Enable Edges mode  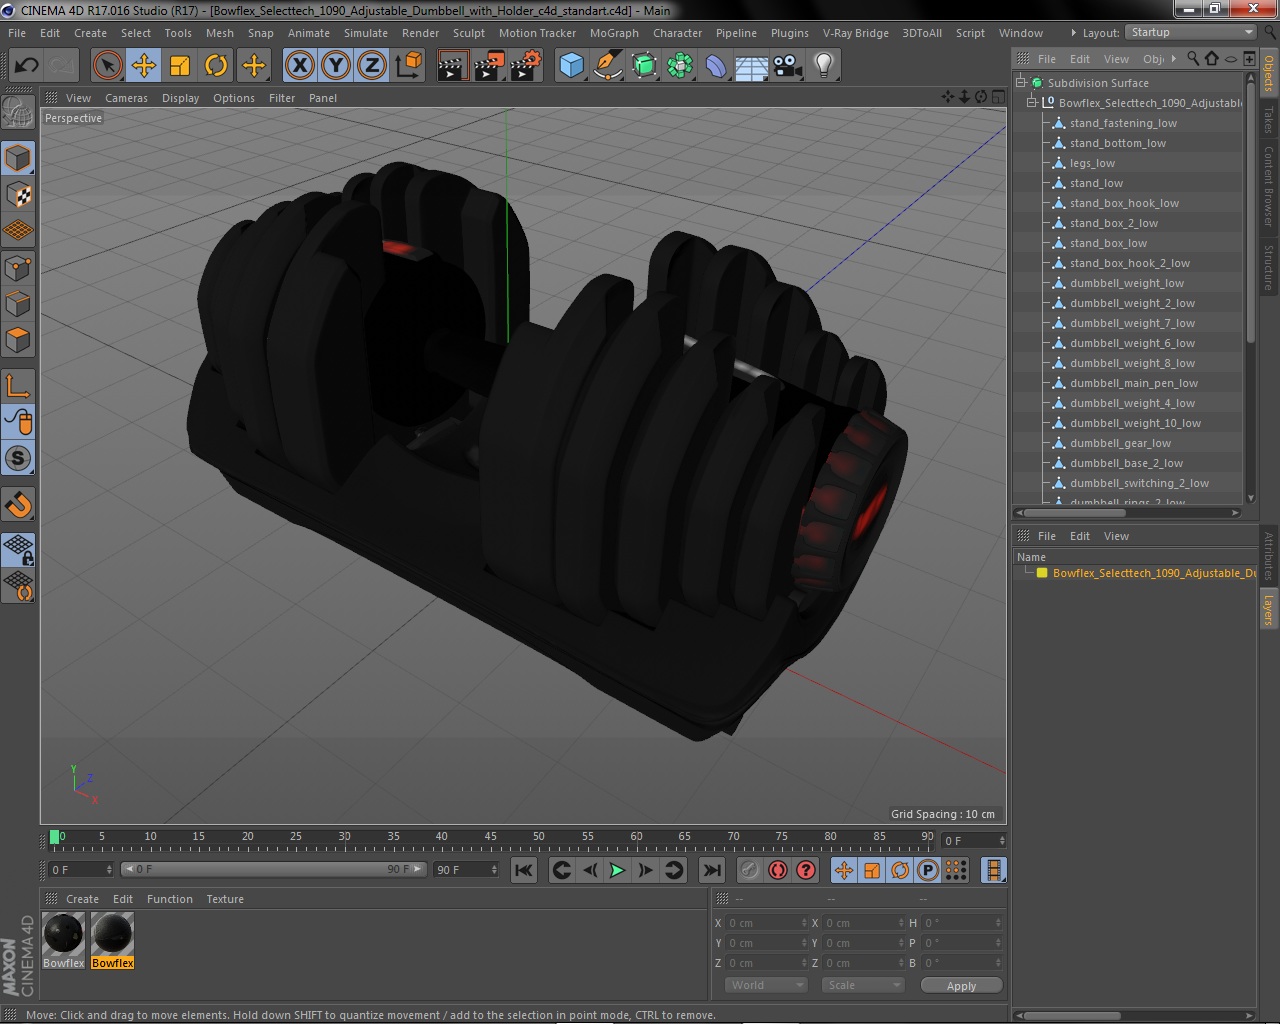pyautogui.click(x=18, y=303)
